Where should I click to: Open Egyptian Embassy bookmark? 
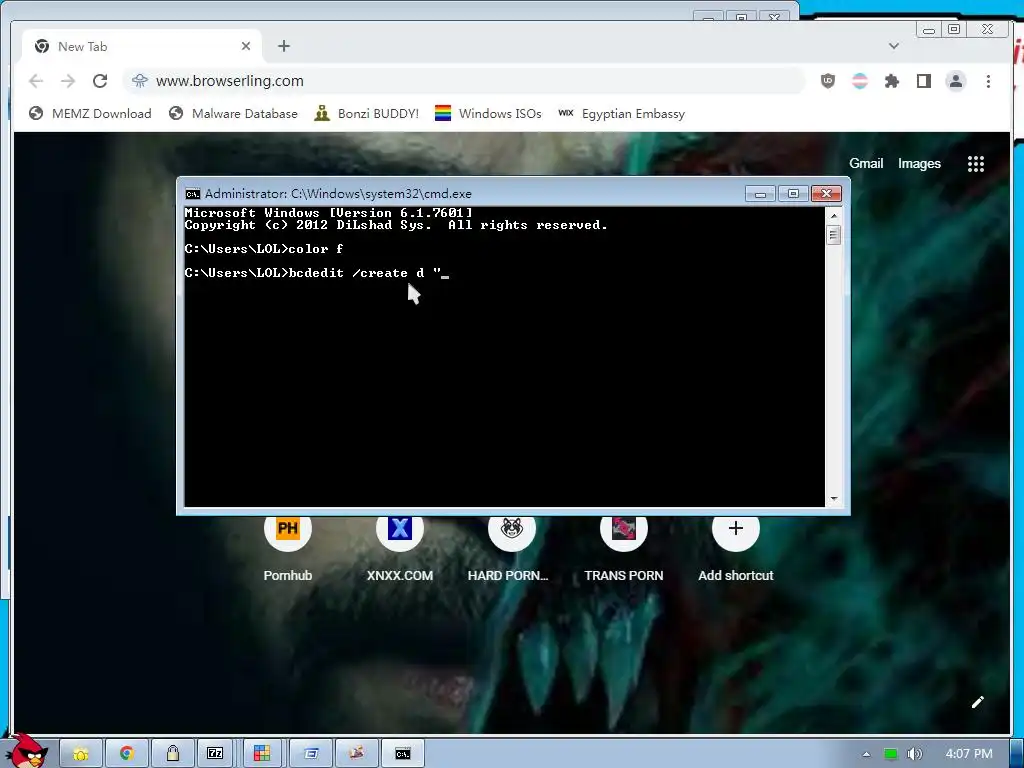(621, 114)
